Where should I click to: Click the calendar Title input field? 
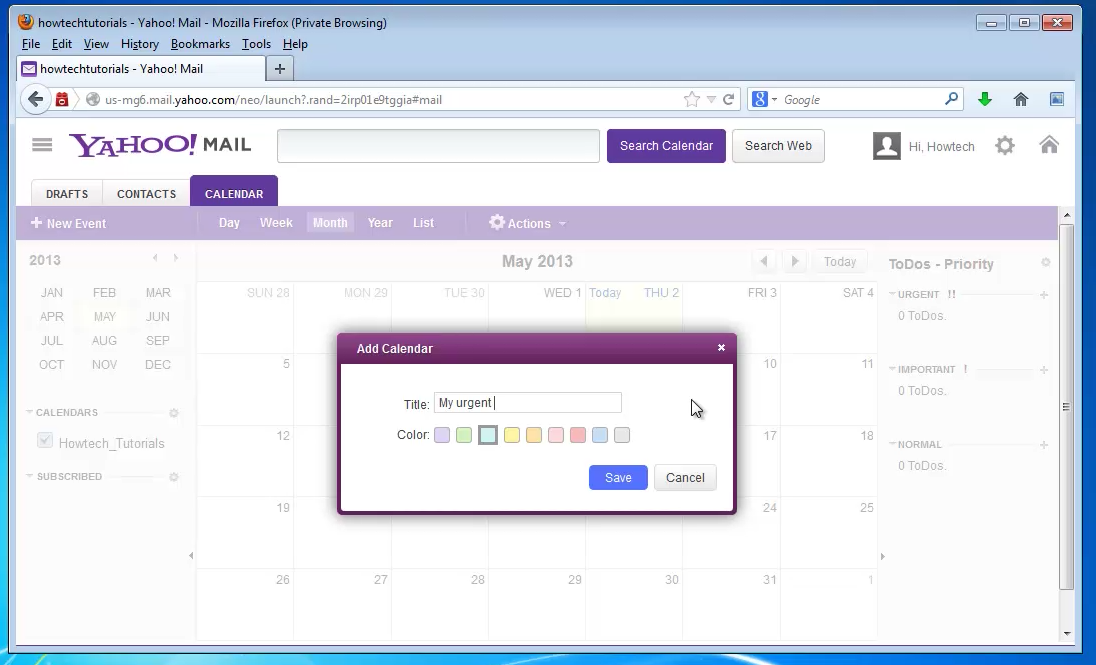(528, 403)
